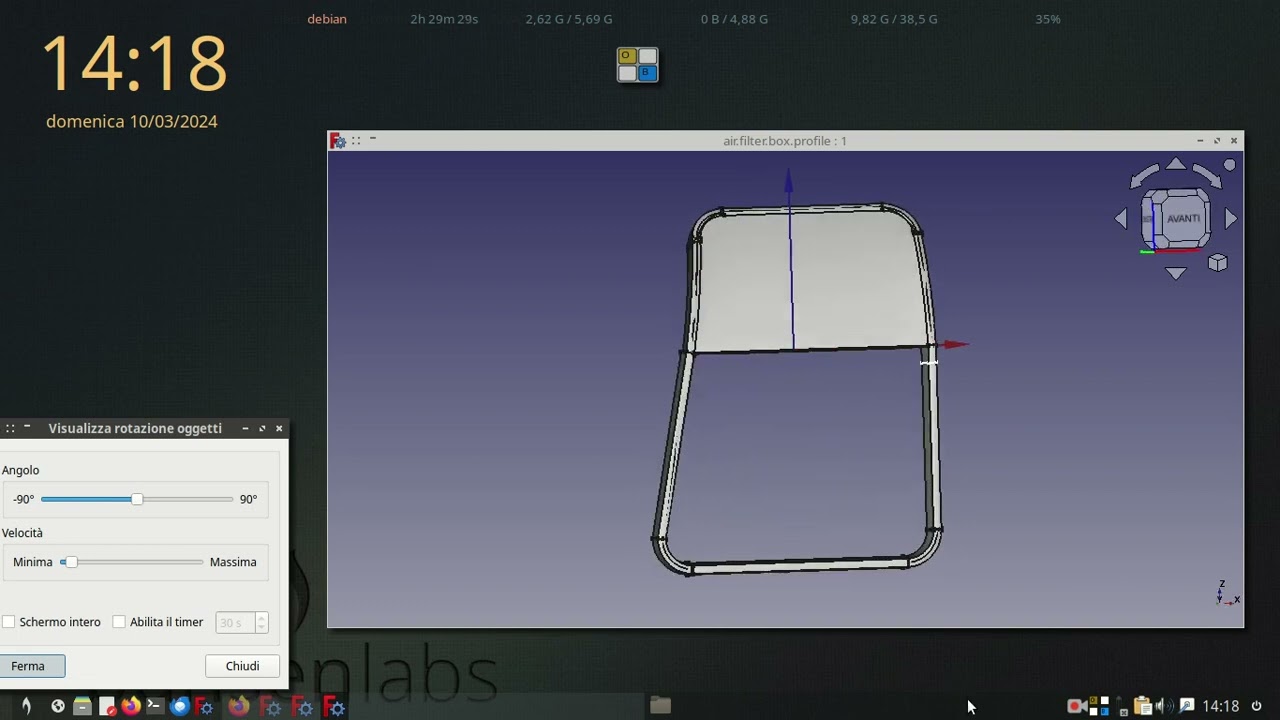Roll view counter-clockwise with curved left arrow
This screenshot has height=720, width=1280.
(x=1145, y=176)
